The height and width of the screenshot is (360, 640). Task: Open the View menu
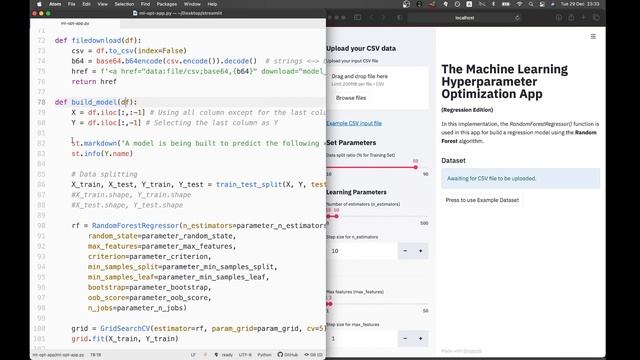(102, 4)
